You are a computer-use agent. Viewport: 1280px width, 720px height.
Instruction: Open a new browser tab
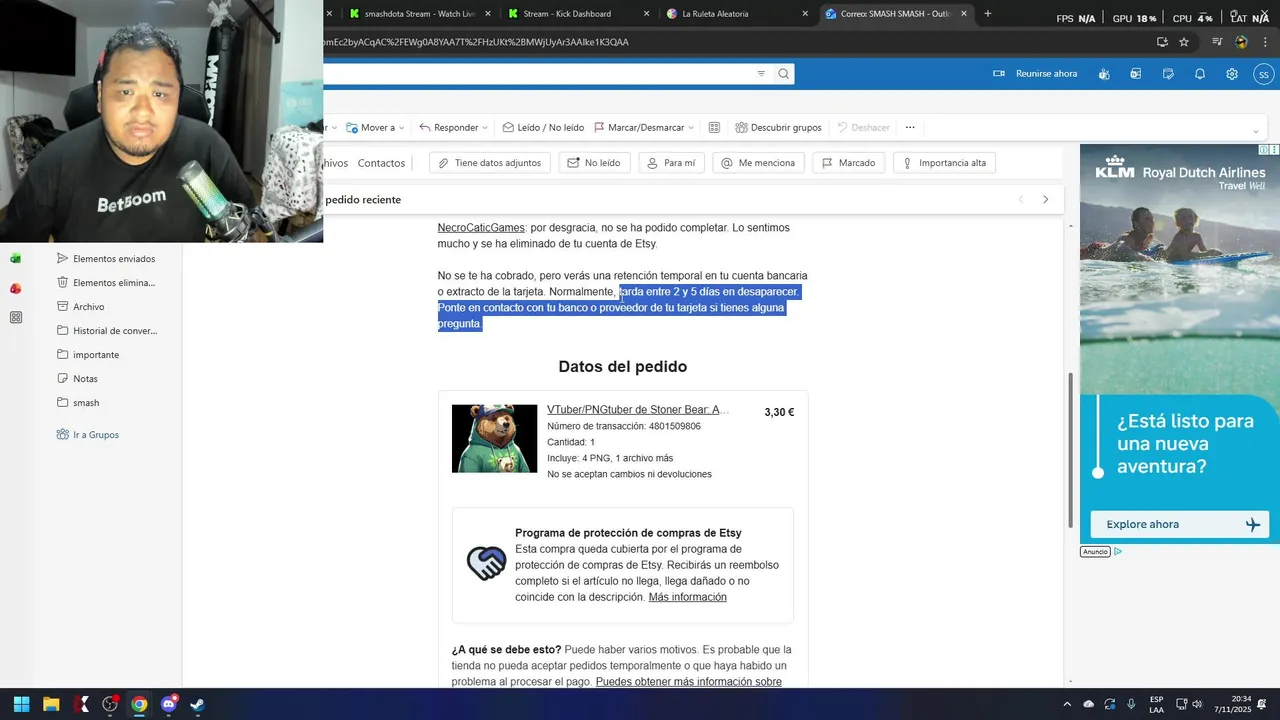pos(988,14)
